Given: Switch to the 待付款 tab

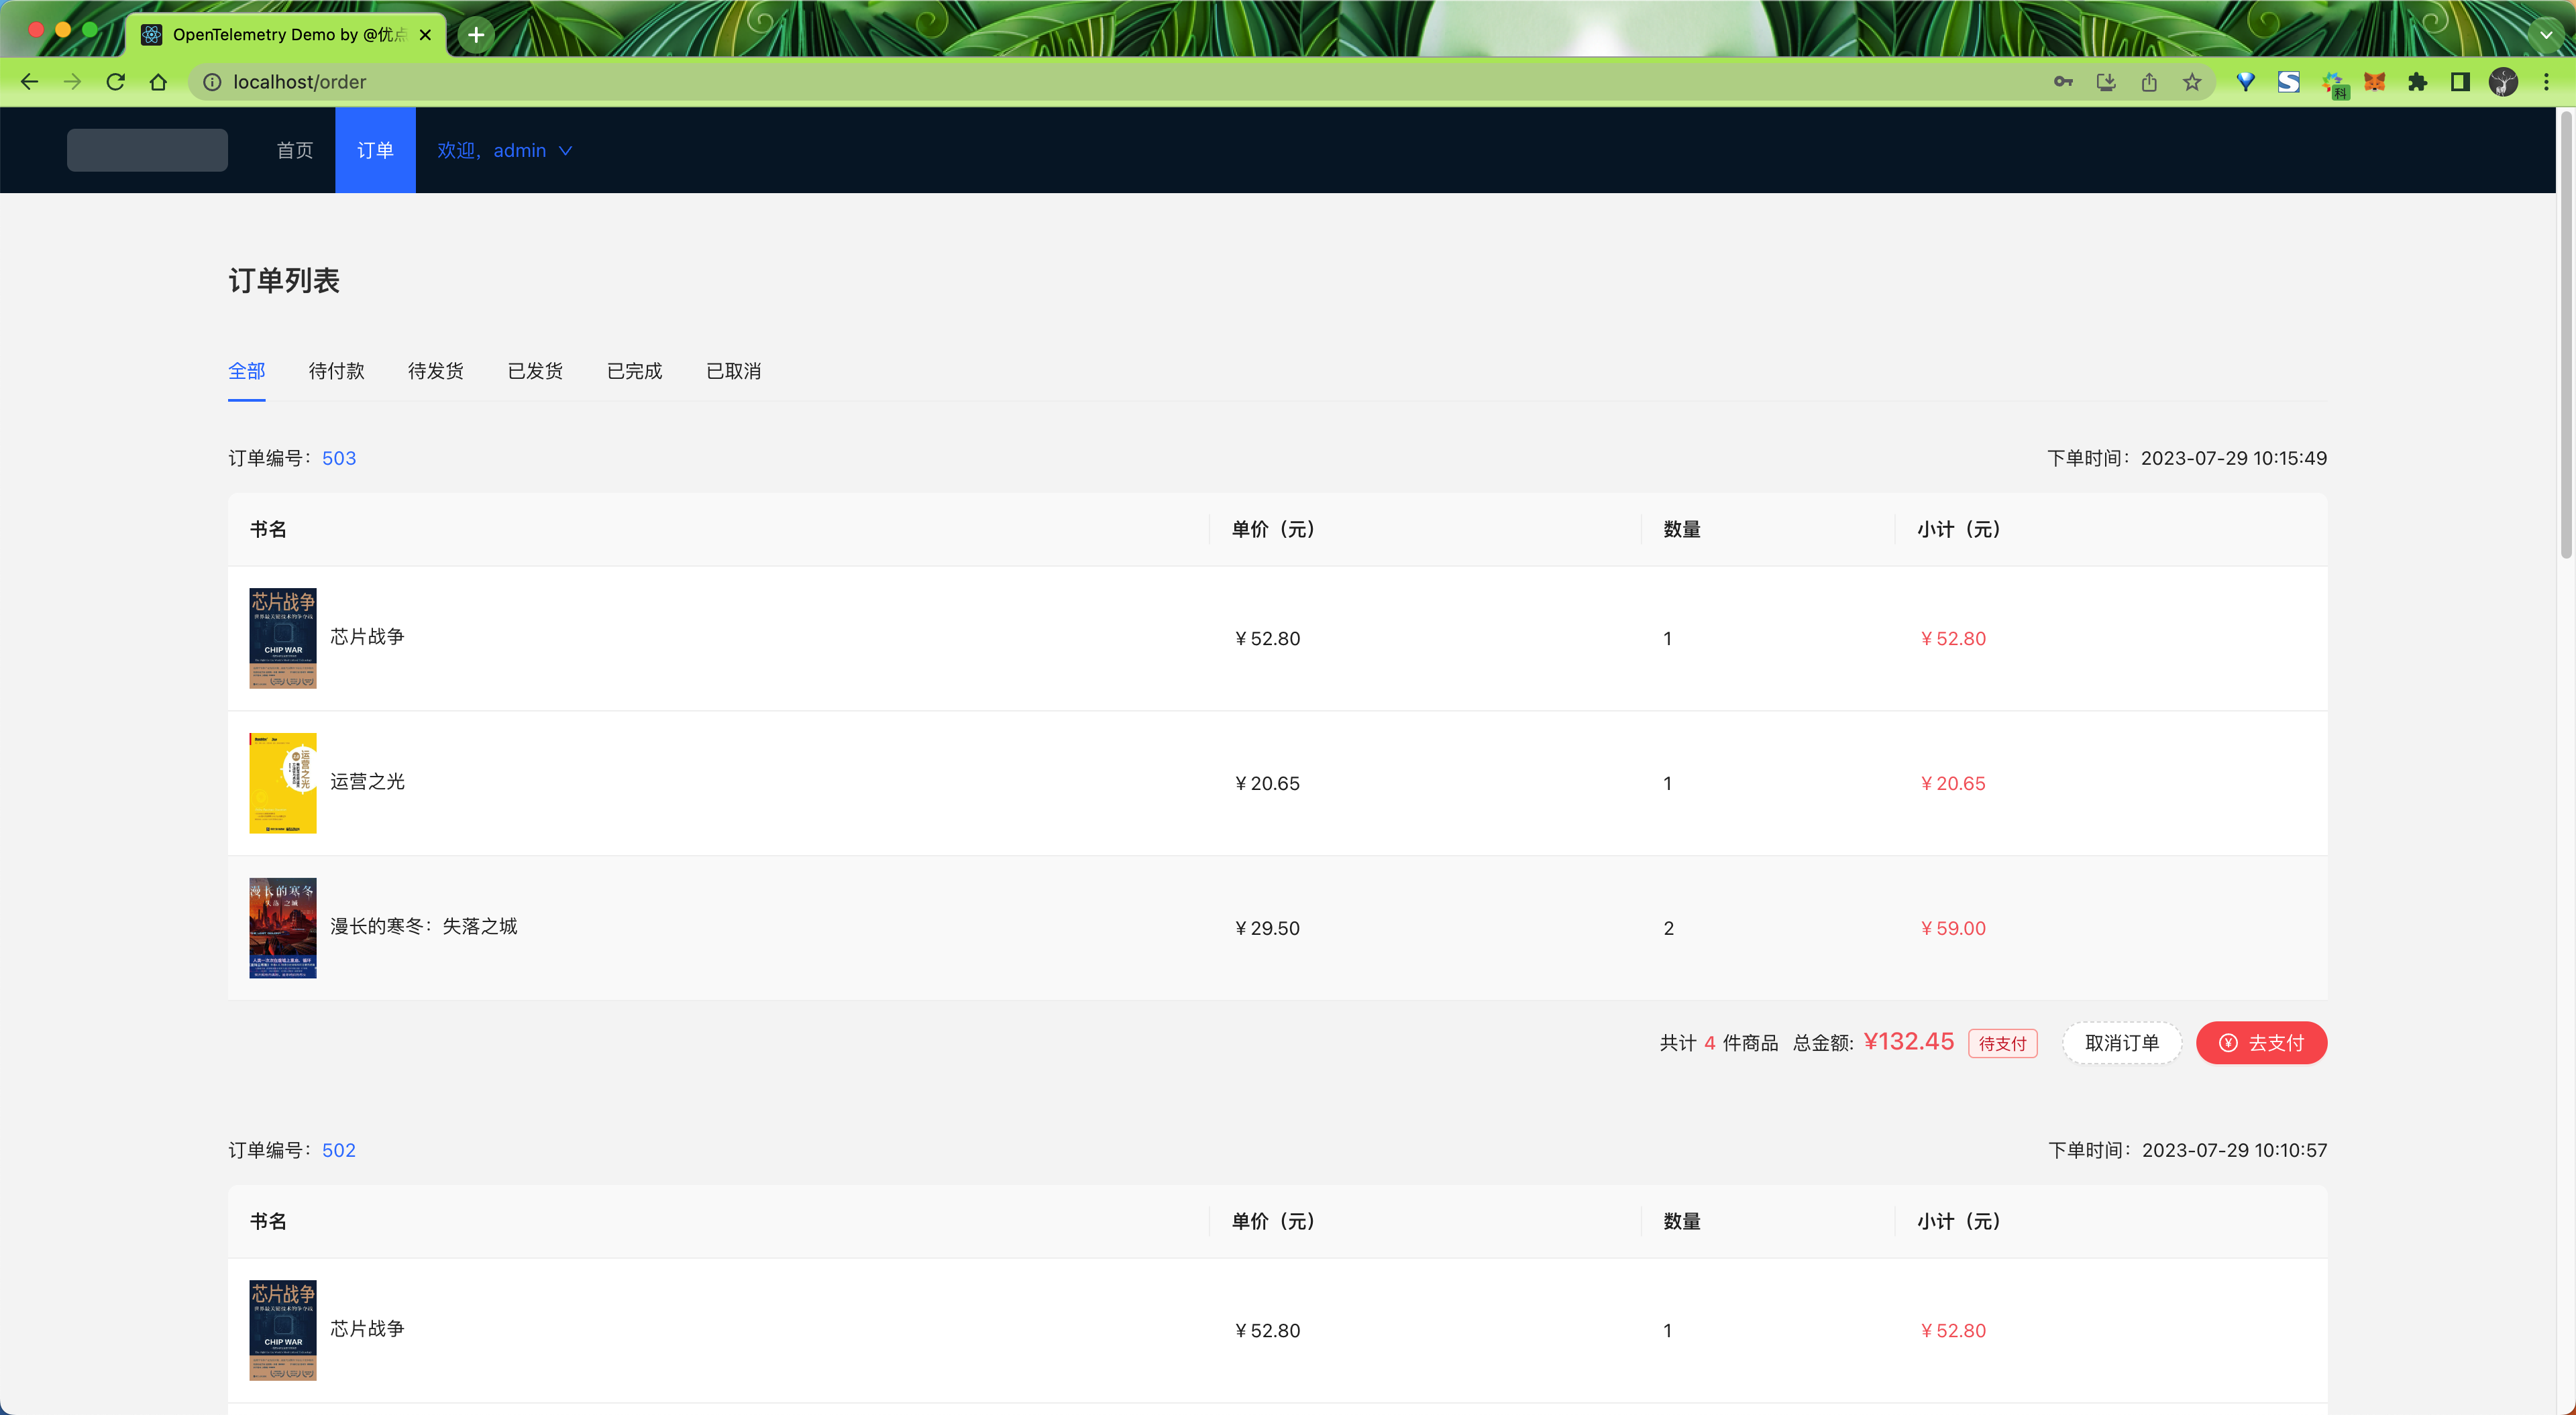Looking at the screenshot, I should click(336, 371).
